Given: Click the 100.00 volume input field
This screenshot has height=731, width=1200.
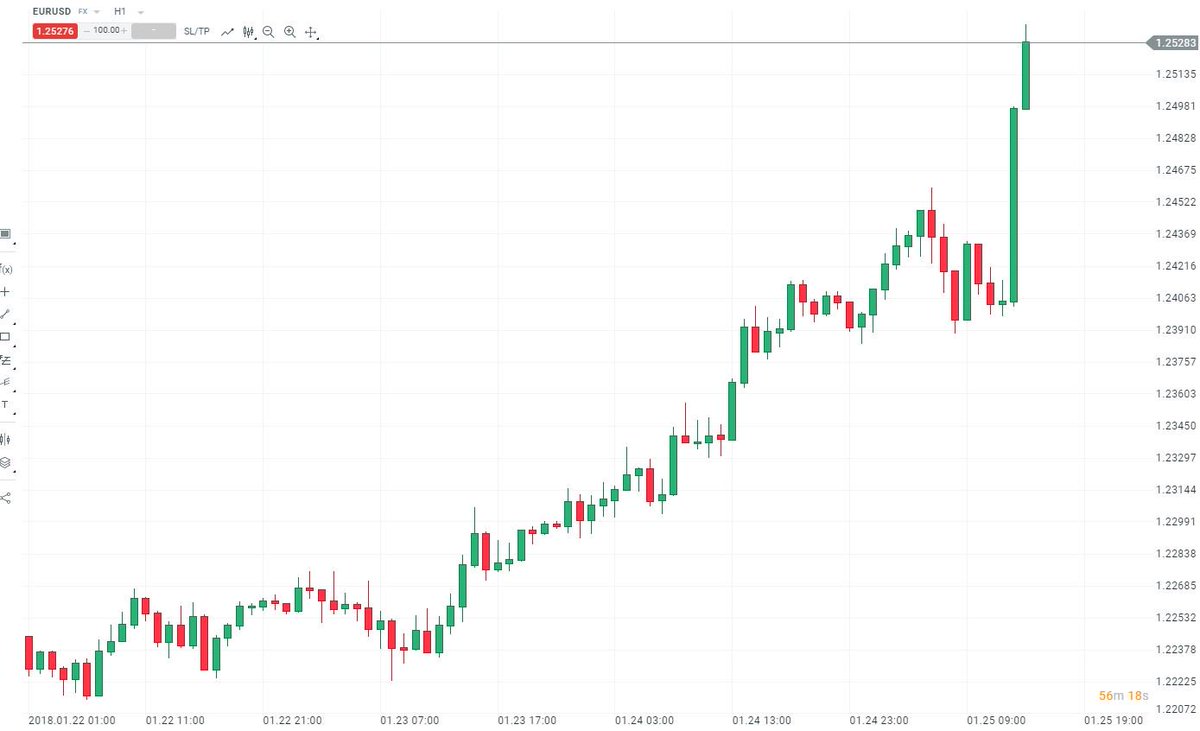Looking at the screenshot, I should point(106,31).
